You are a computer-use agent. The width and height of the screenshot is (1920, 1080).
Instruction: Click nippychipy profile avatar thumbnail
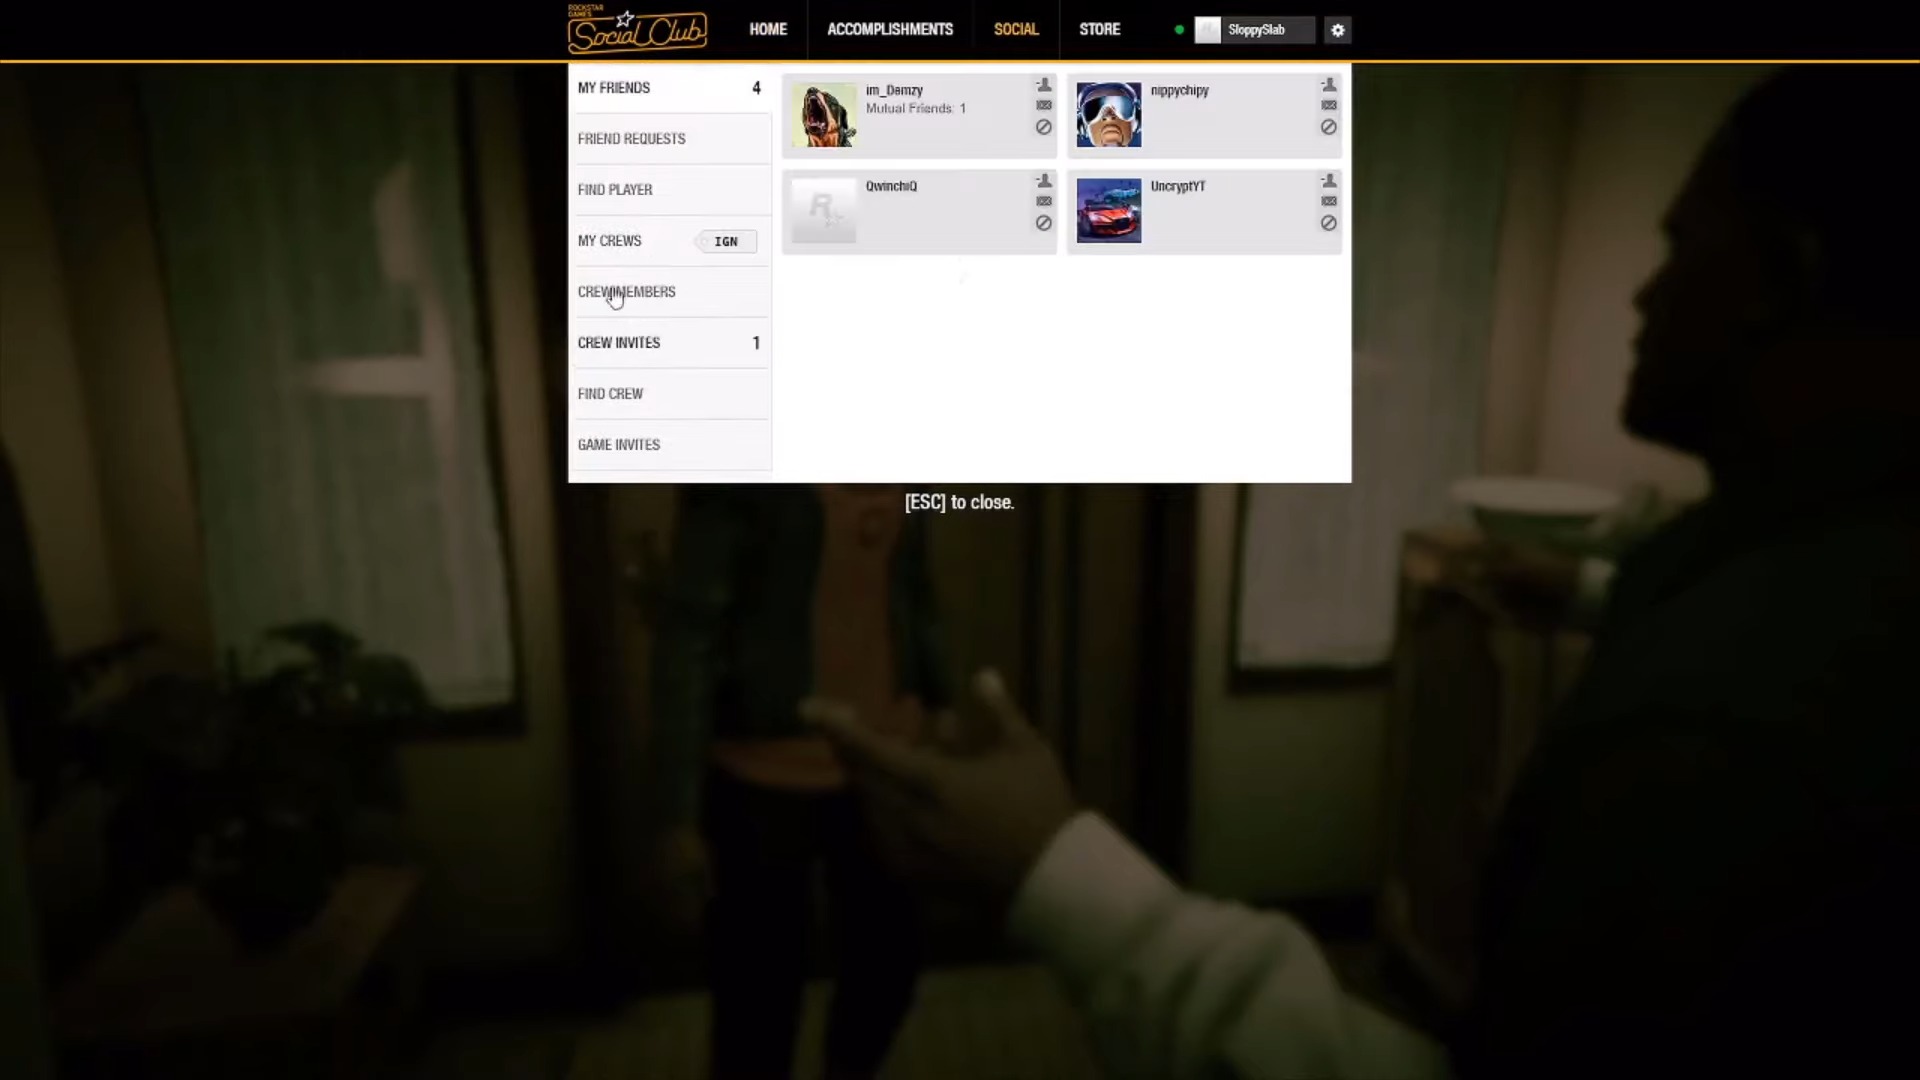pyautogui.click(x=1108, y=113)
